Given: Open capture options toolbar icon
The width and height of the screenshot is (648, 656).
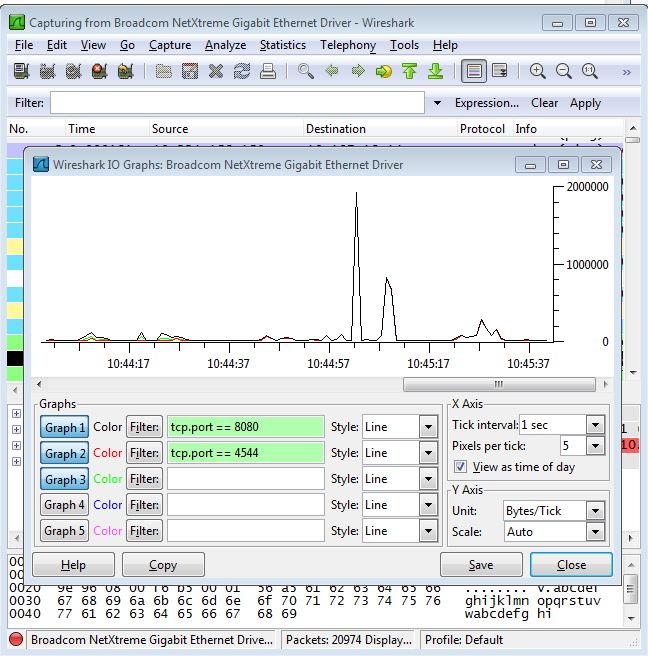Looking at the screenshot, I should pyautogui.click(x=47, y=71).
